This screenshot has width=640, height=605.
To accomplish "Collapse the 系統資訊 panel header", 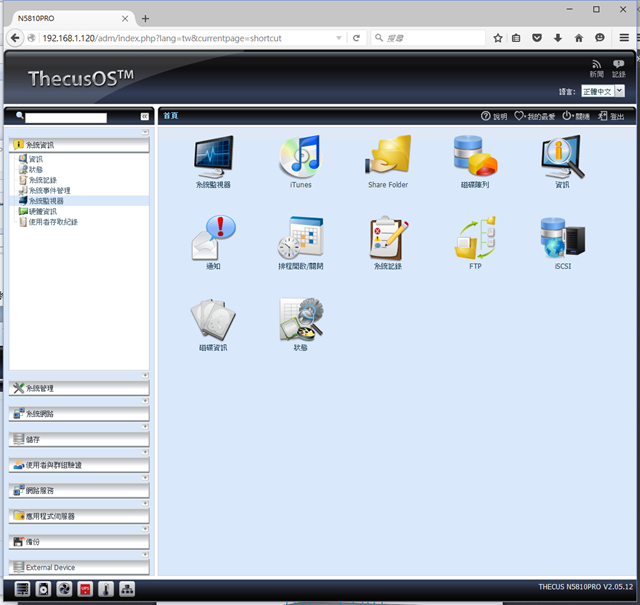I will (79, 145).
